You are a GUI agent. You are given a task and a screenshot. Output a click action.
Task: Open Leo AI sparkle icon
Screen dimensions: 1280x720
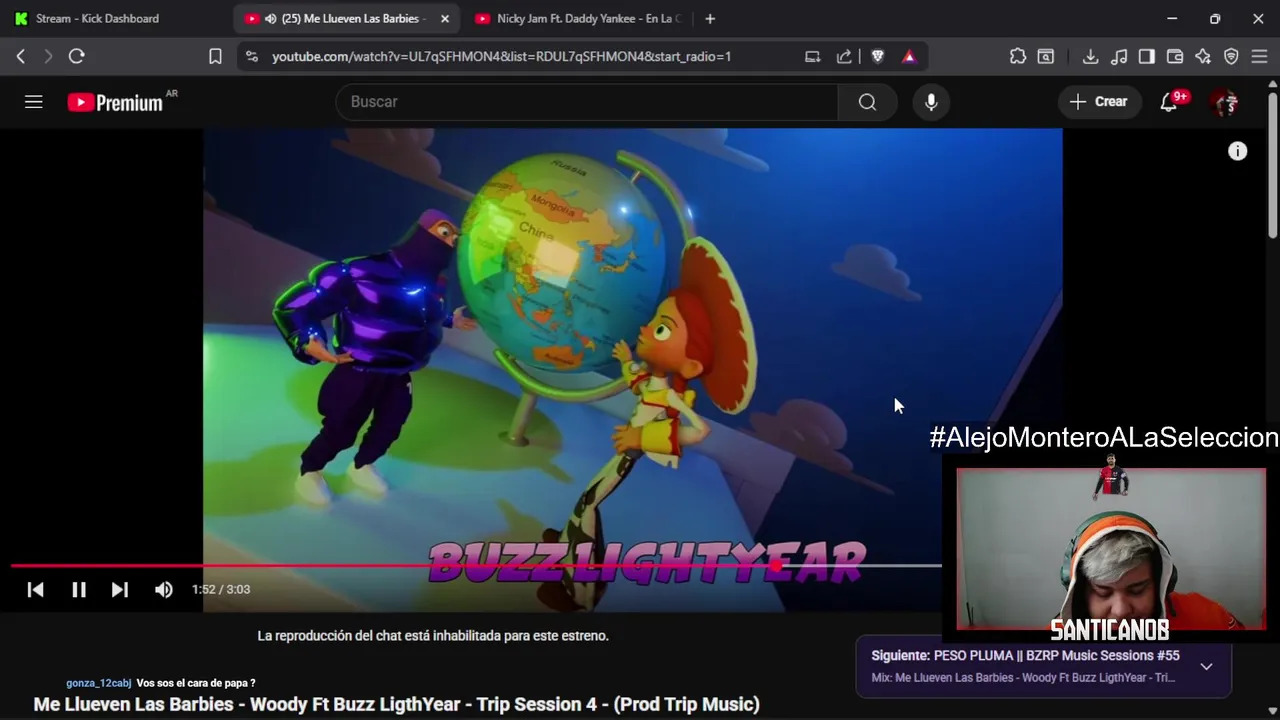pyautogui.click(x=1203, y=57)
